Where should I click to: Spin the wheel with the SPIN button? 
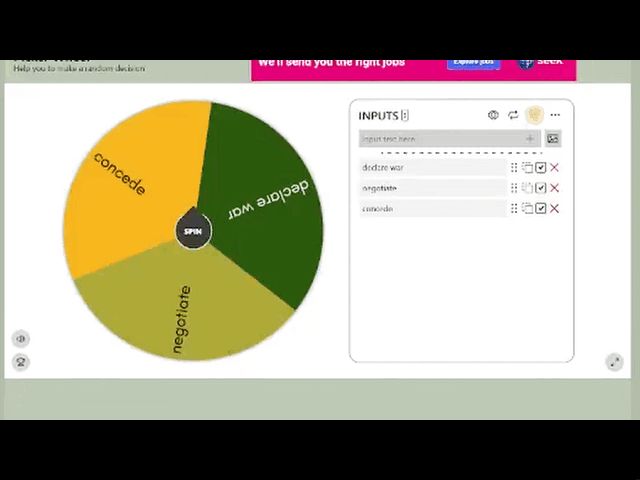point(193,231)
